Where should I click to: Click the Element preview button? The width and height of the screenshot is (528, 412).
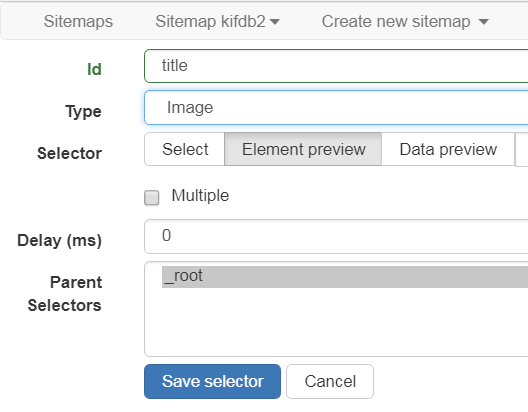point(303,149)
